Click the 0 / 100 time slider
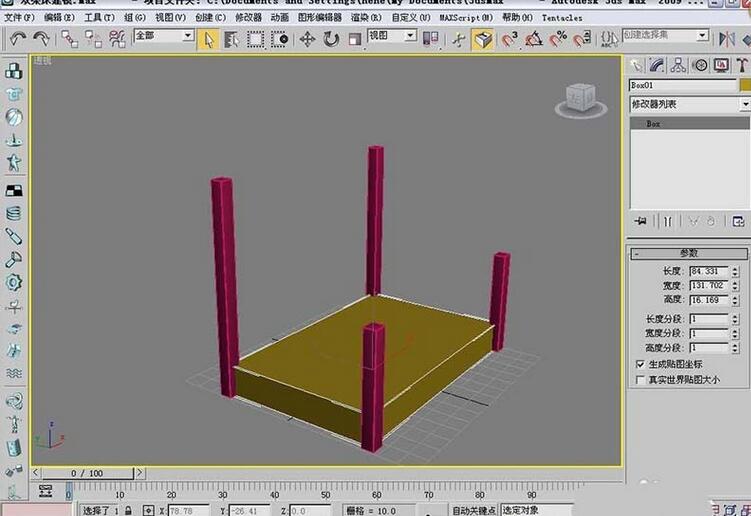 coord(87,473)
